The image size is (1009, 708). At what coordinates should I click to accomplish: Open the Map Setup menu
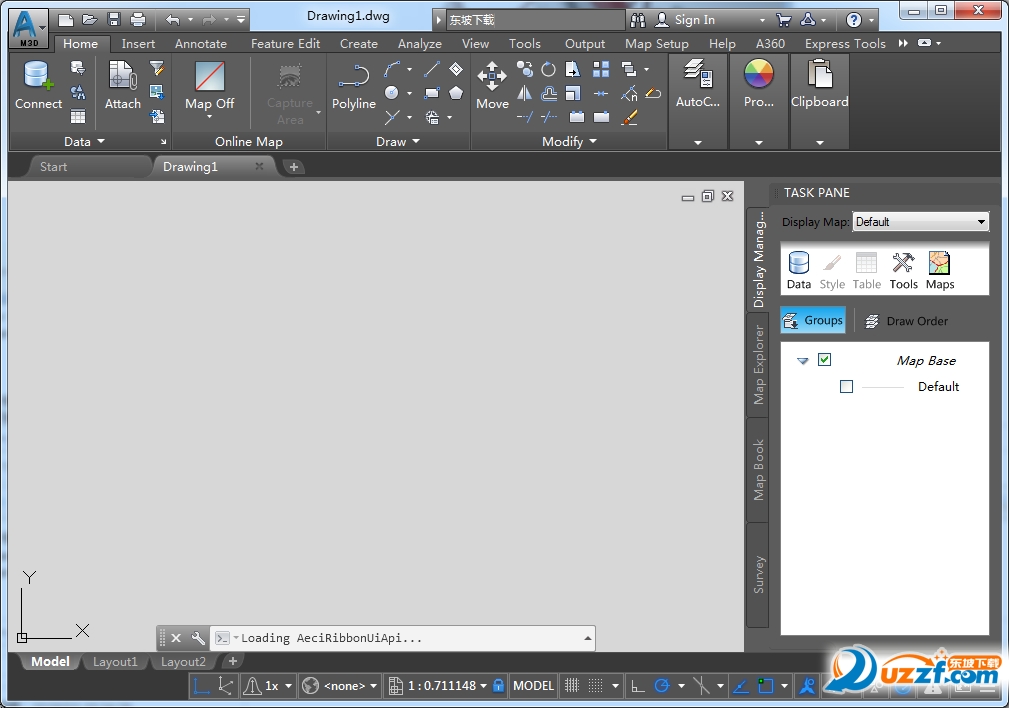coord(656,43)
